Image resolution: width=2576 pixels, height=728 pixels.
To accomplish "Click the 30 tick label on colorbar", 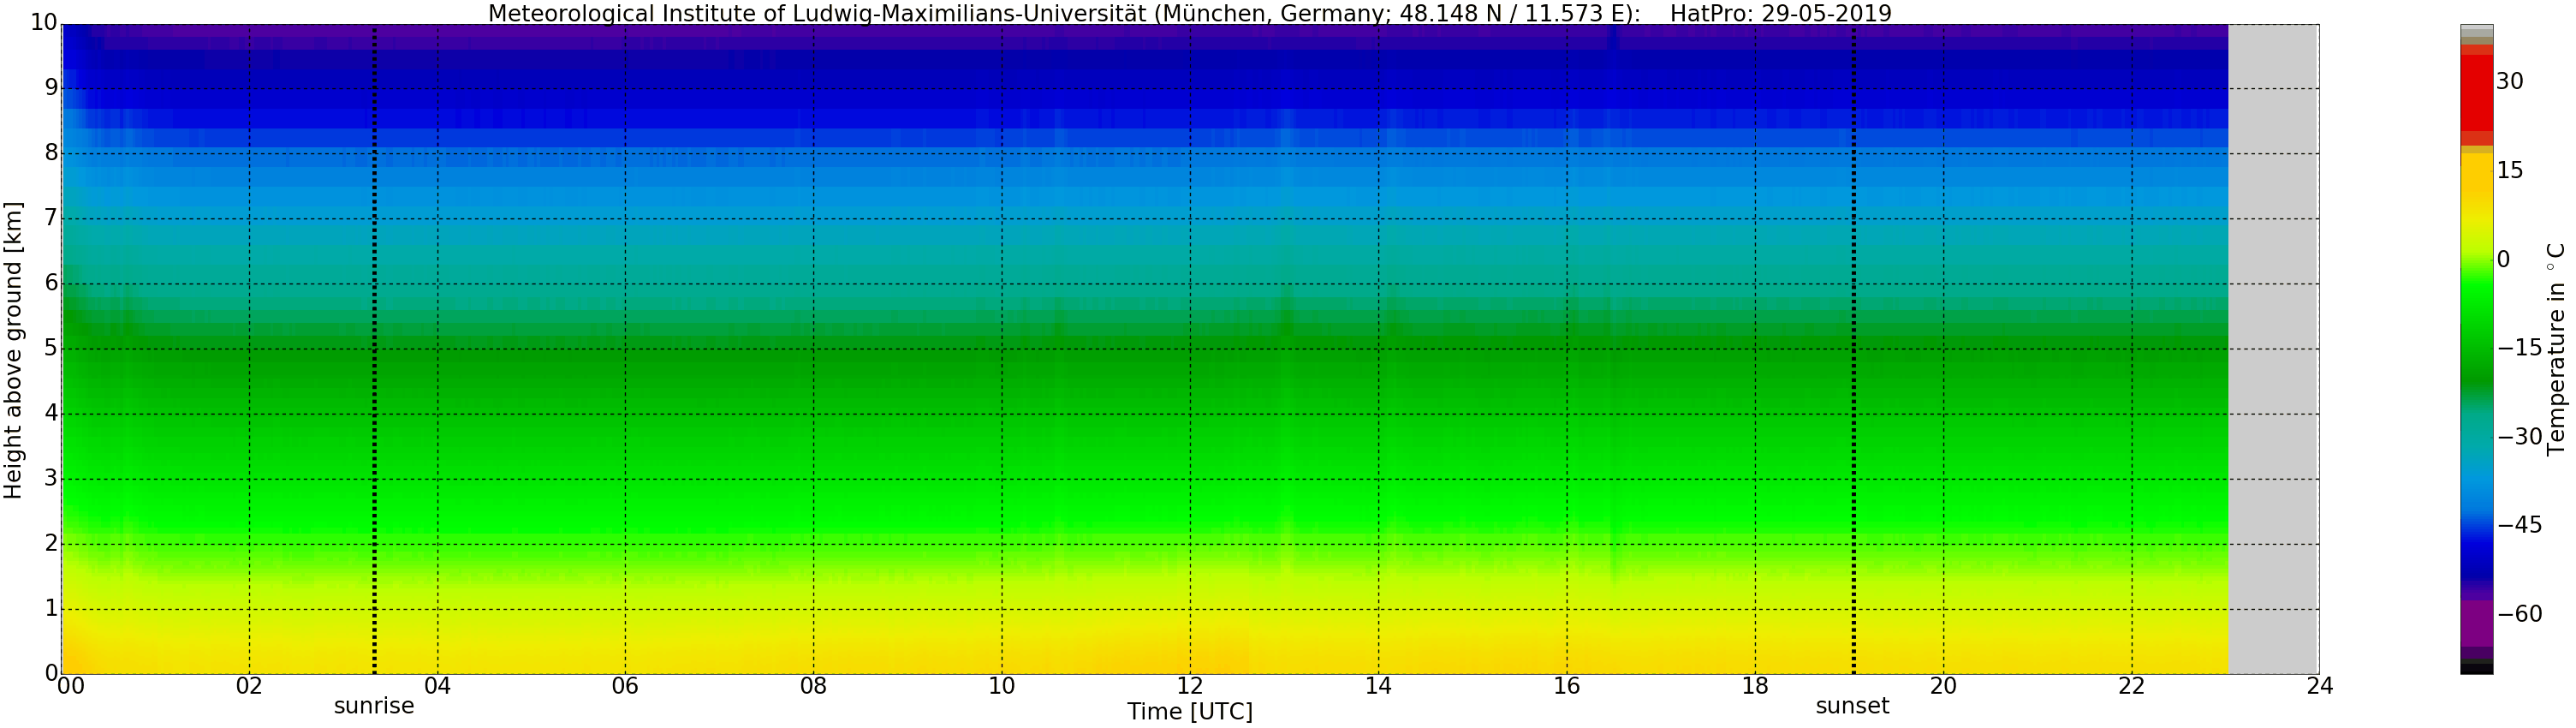I will click(x=2509, y=82).
